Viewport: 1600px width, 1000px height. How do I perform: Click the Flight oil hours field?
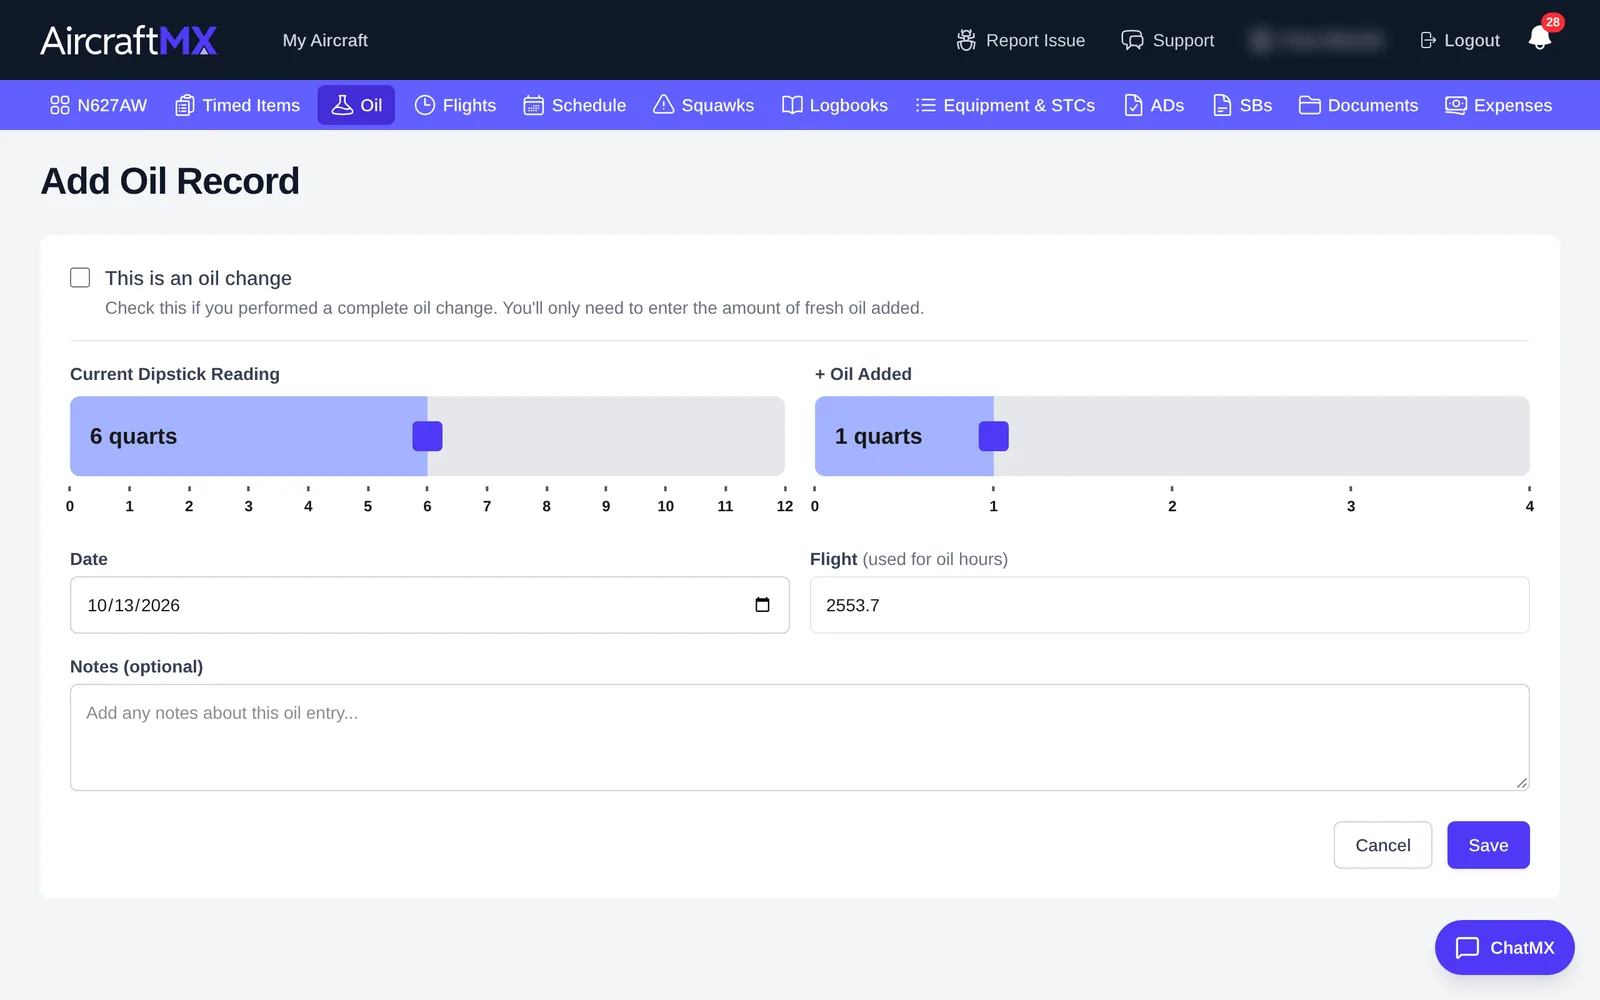1169,605
